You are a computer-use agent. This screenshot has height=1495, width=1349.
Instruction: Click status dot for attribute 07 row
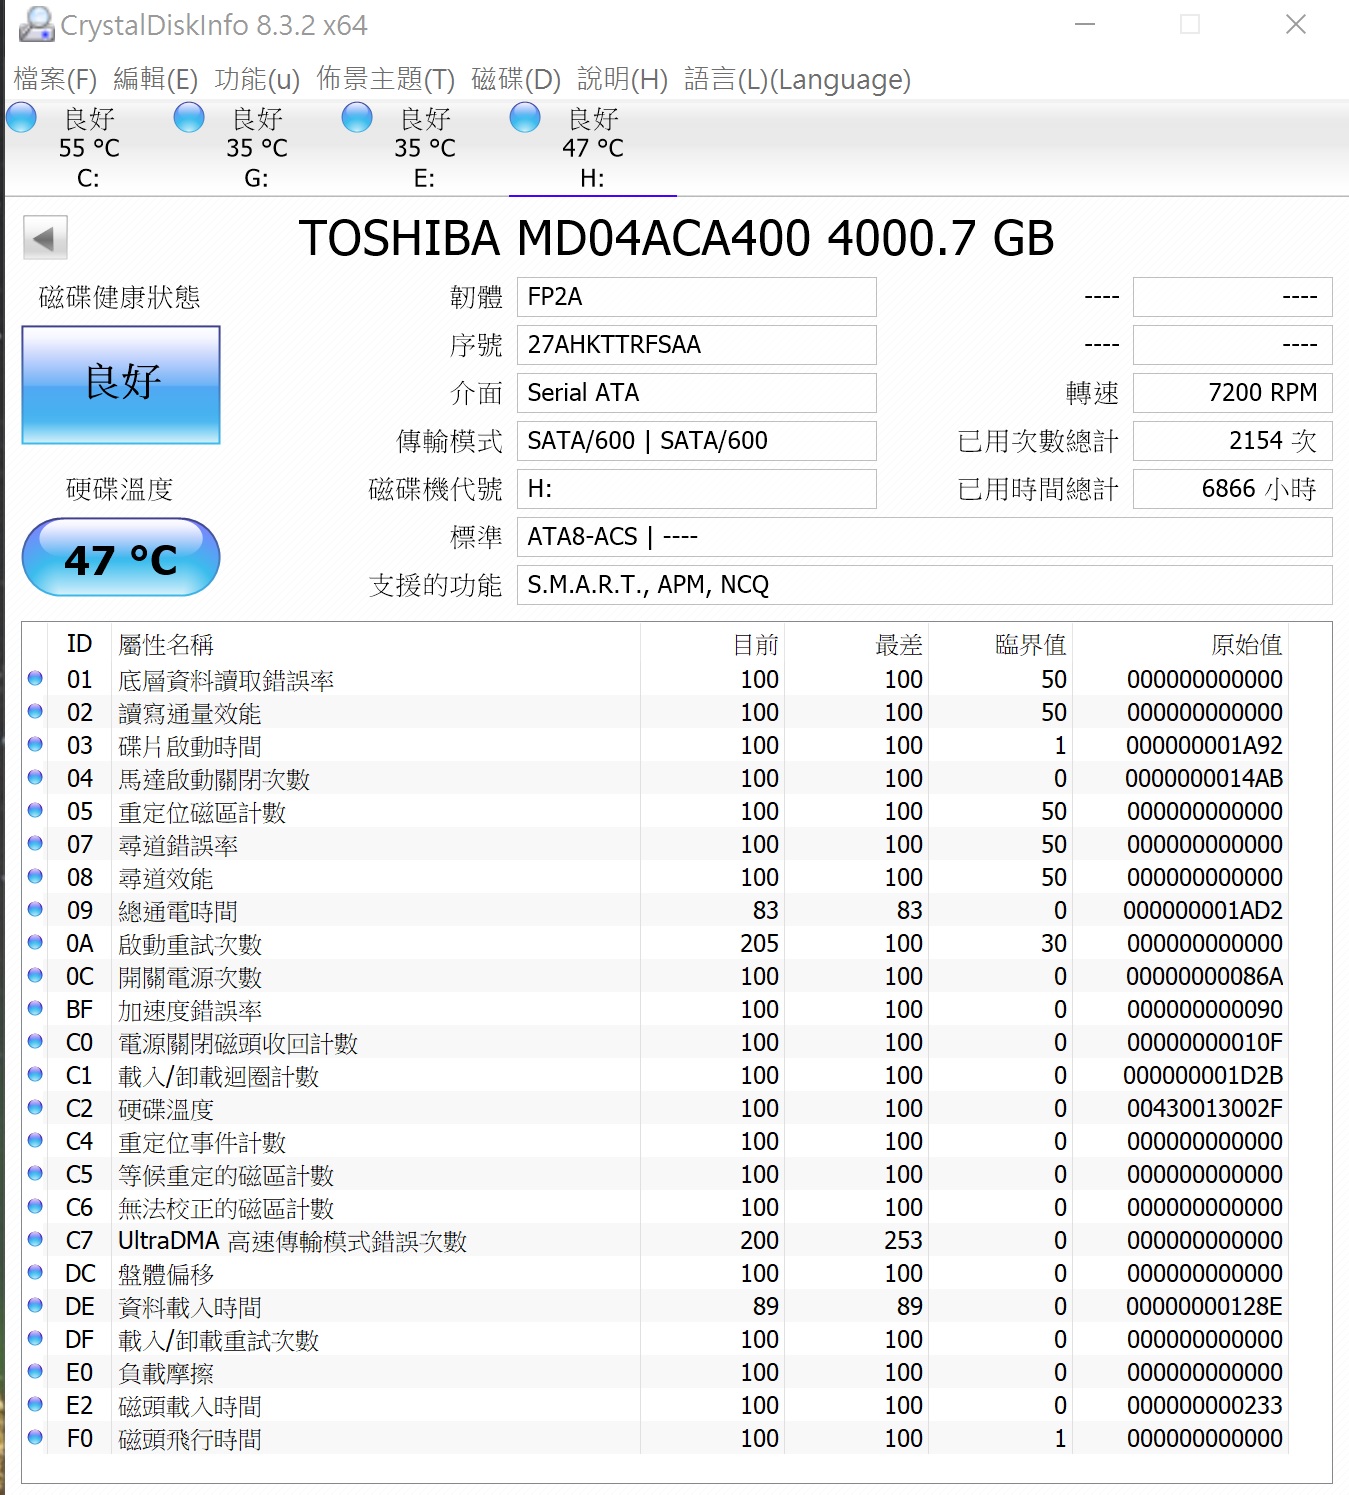pos(35,844)
